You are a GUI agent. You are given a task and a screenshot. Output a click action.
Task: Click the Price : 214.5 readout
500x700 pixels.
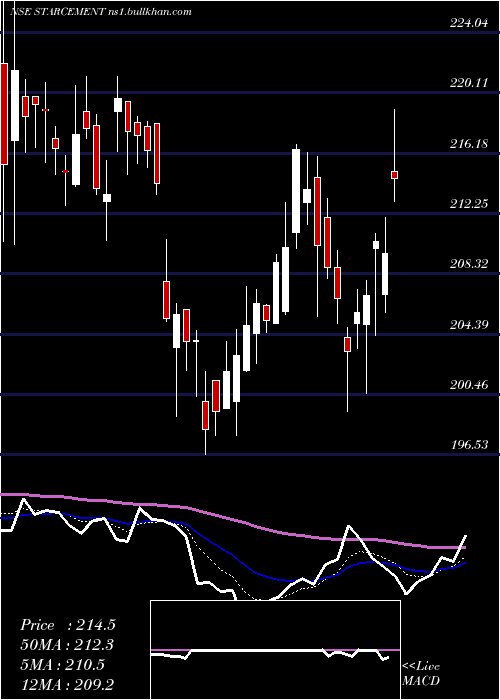click(68, 625)
